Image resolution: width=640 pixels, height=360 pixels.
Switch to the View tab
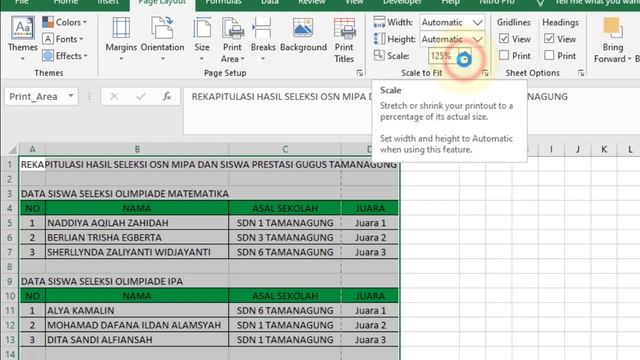tap(354, 2)
